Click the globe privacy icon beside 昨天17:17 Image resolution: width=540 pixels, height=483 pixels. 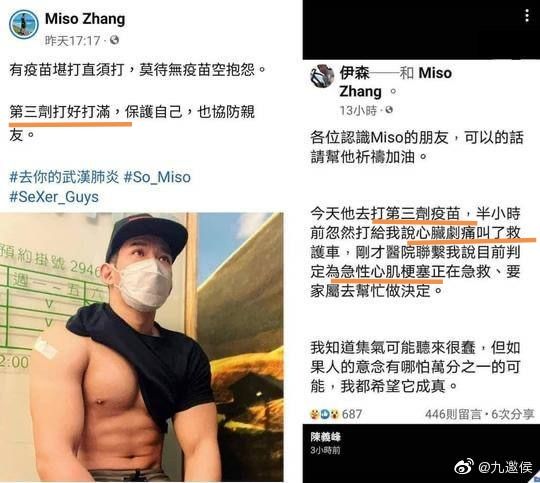(x=114, y=40)
